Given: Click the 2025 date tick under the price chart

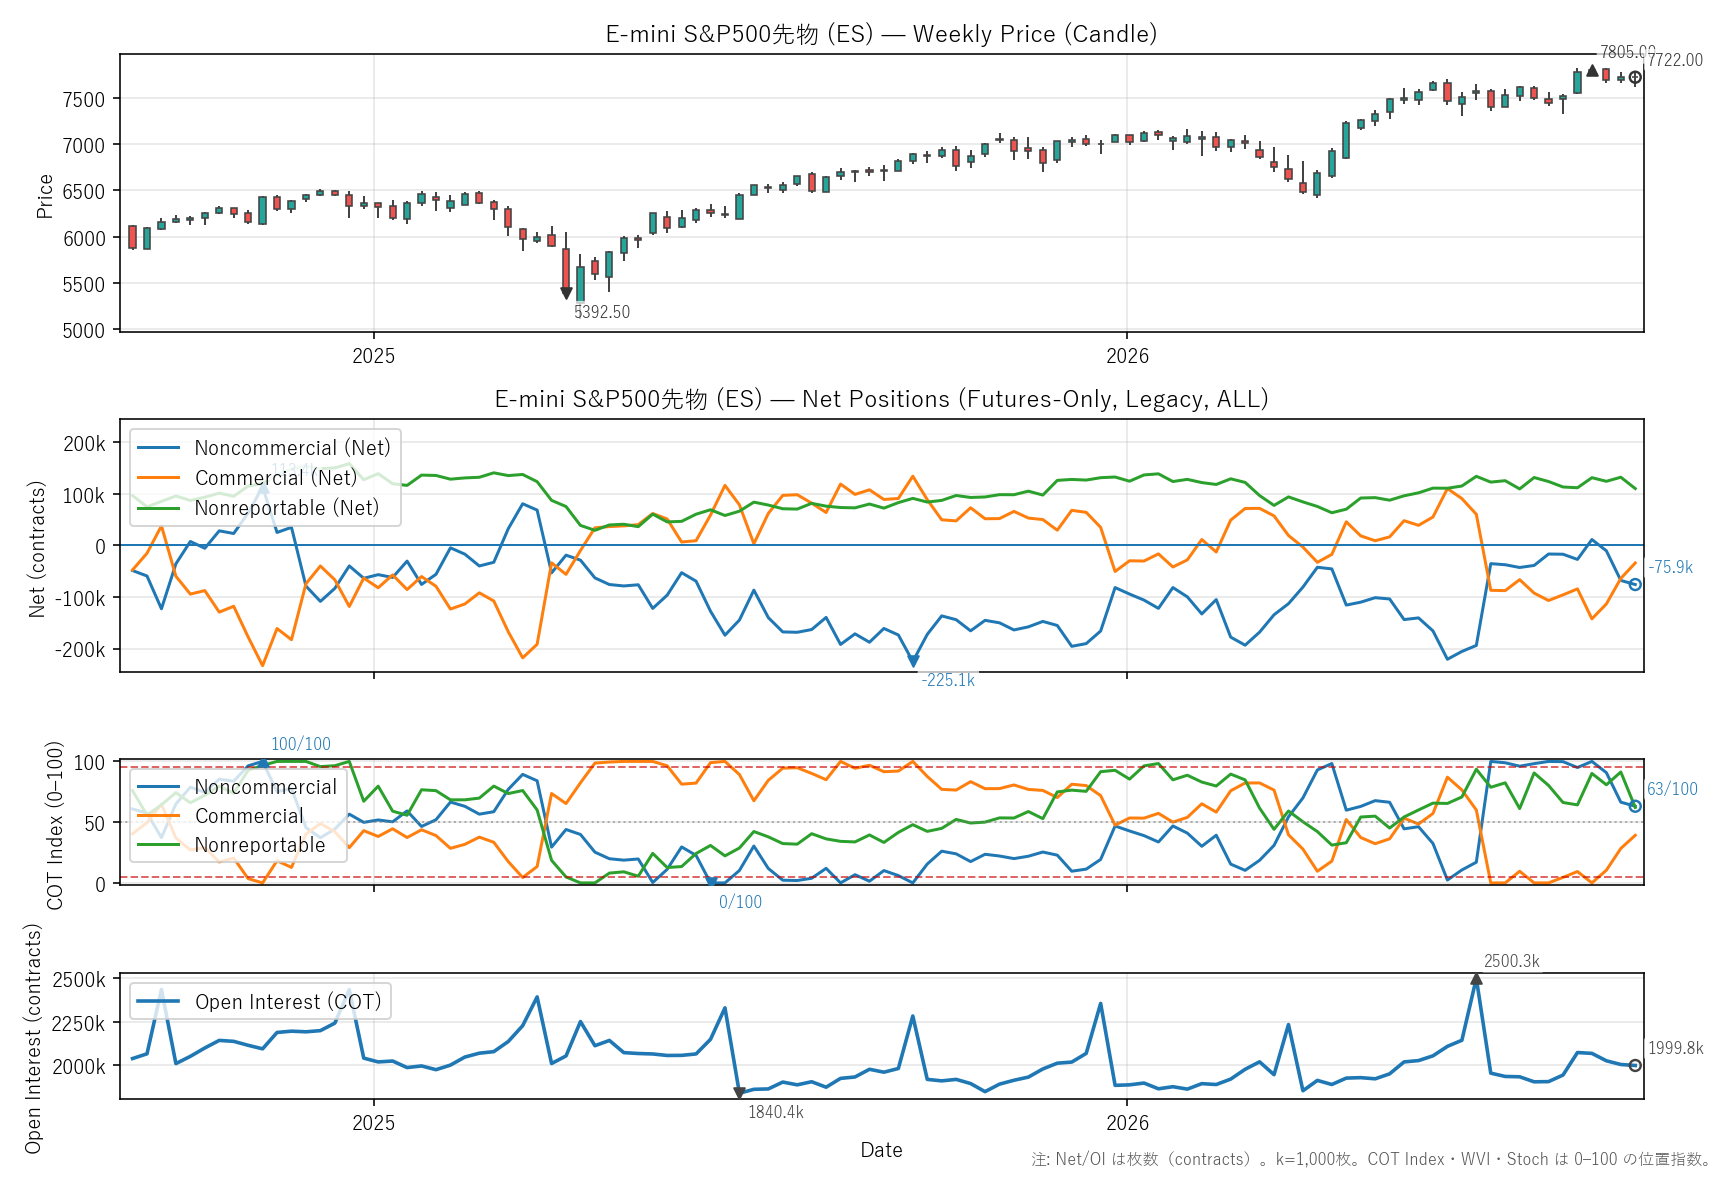Looking at the screenshot, I should (374, 356).
